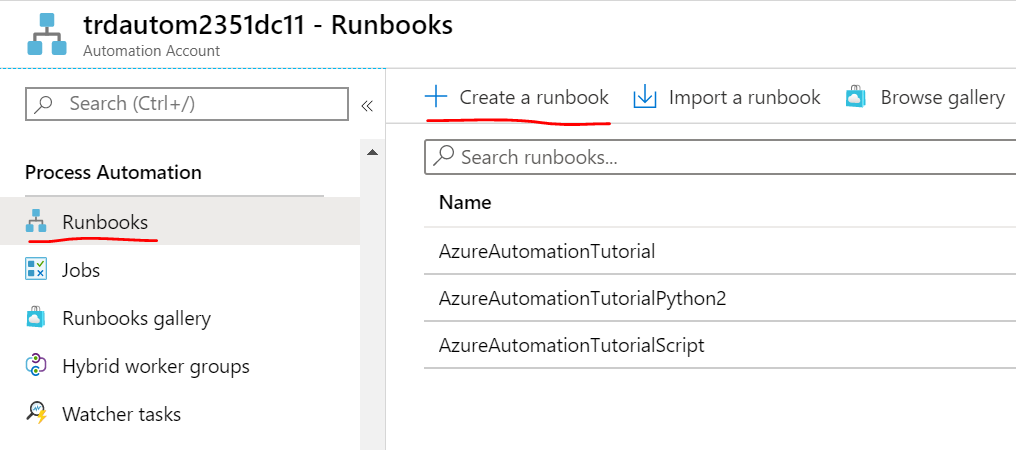Screen dimensions: 1016x450
Task: Click the Browse gallery bag icon
Action: pos(855,97)
